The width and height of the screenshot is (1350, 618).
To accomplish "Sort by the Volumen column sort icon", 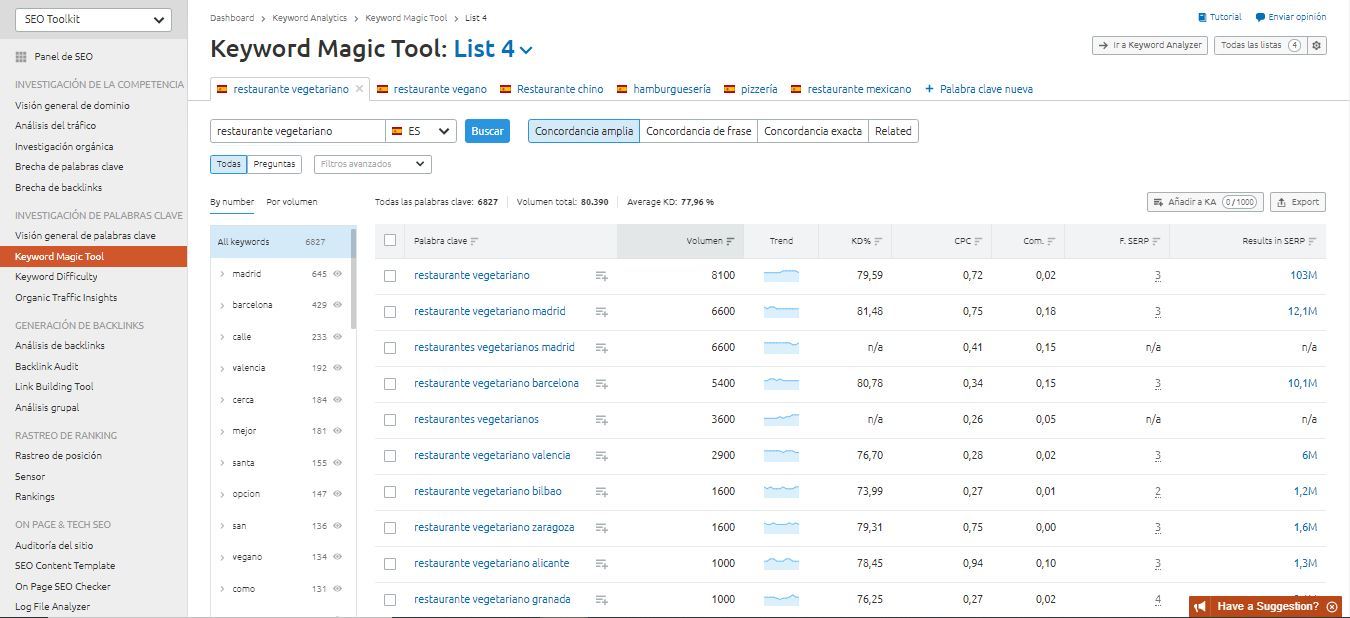I will [x=731, y=241].
